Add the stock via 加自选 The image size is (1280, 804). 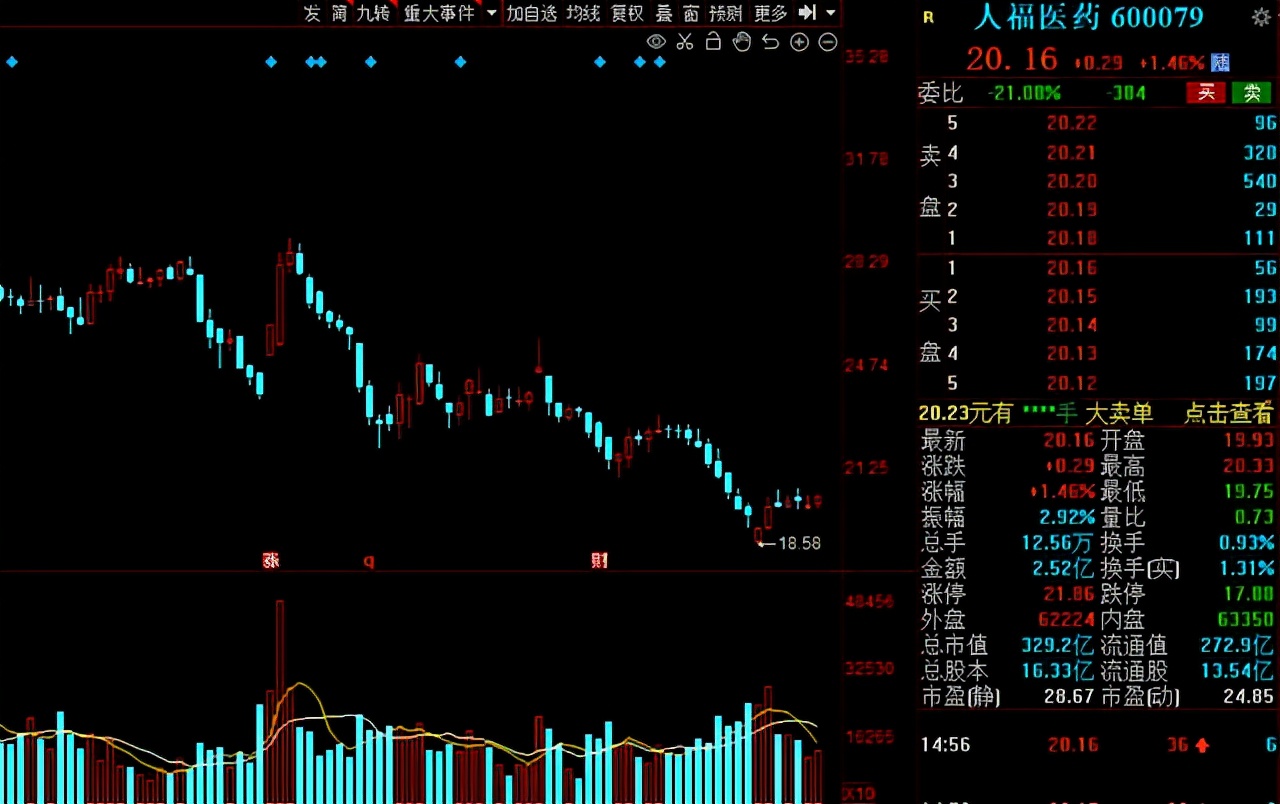(x=531, y=13)
